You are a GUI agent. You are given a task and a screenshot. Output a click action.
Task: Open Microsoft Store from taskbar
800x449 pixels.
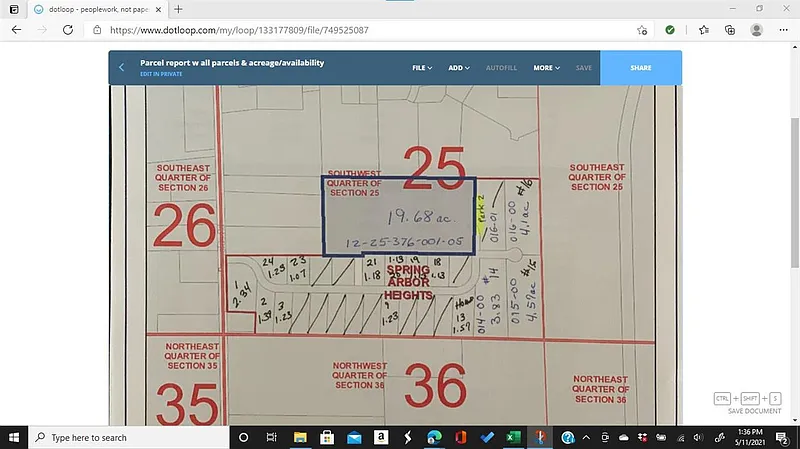pyautogui.click(x=327, y=437)
